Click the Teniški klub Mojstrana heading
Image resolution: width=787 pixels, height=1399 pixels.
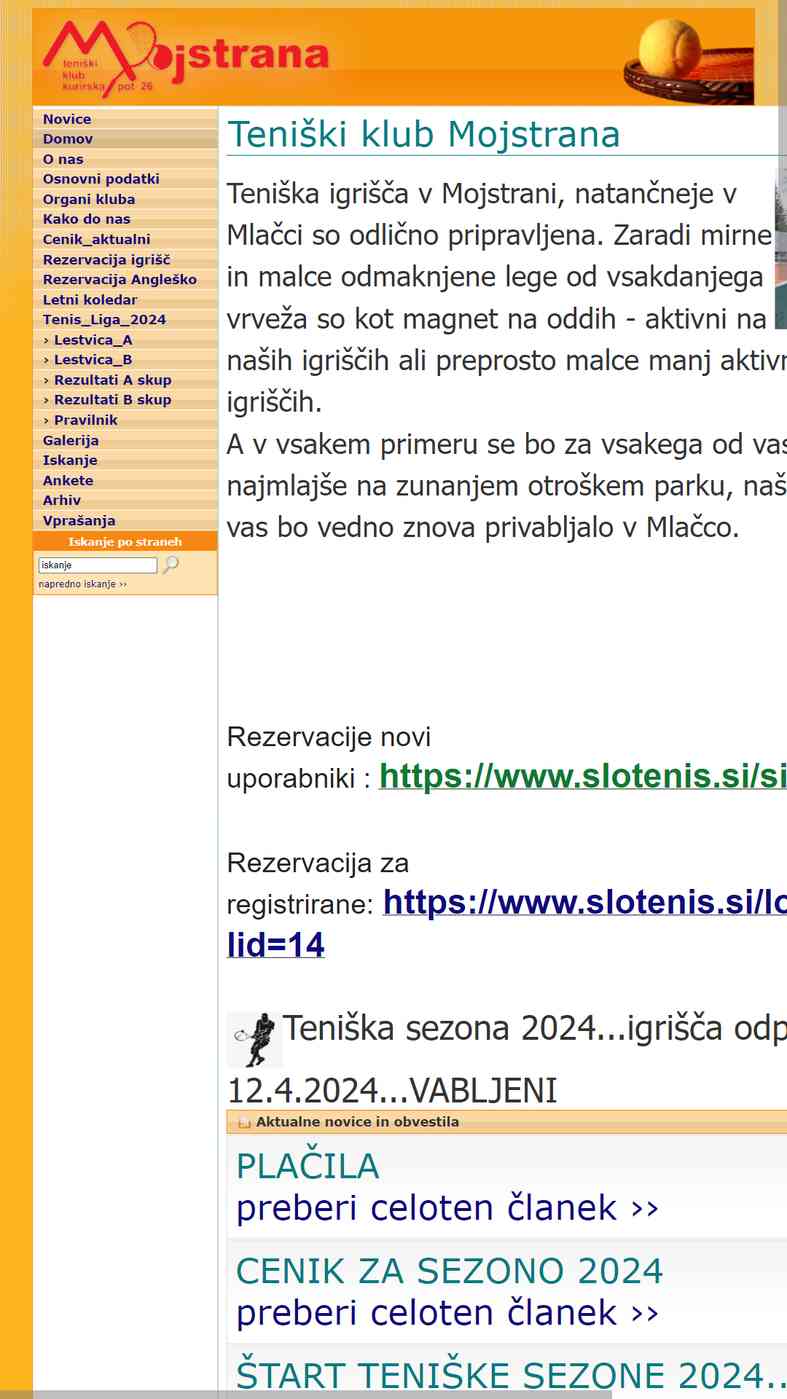[424, 134]
